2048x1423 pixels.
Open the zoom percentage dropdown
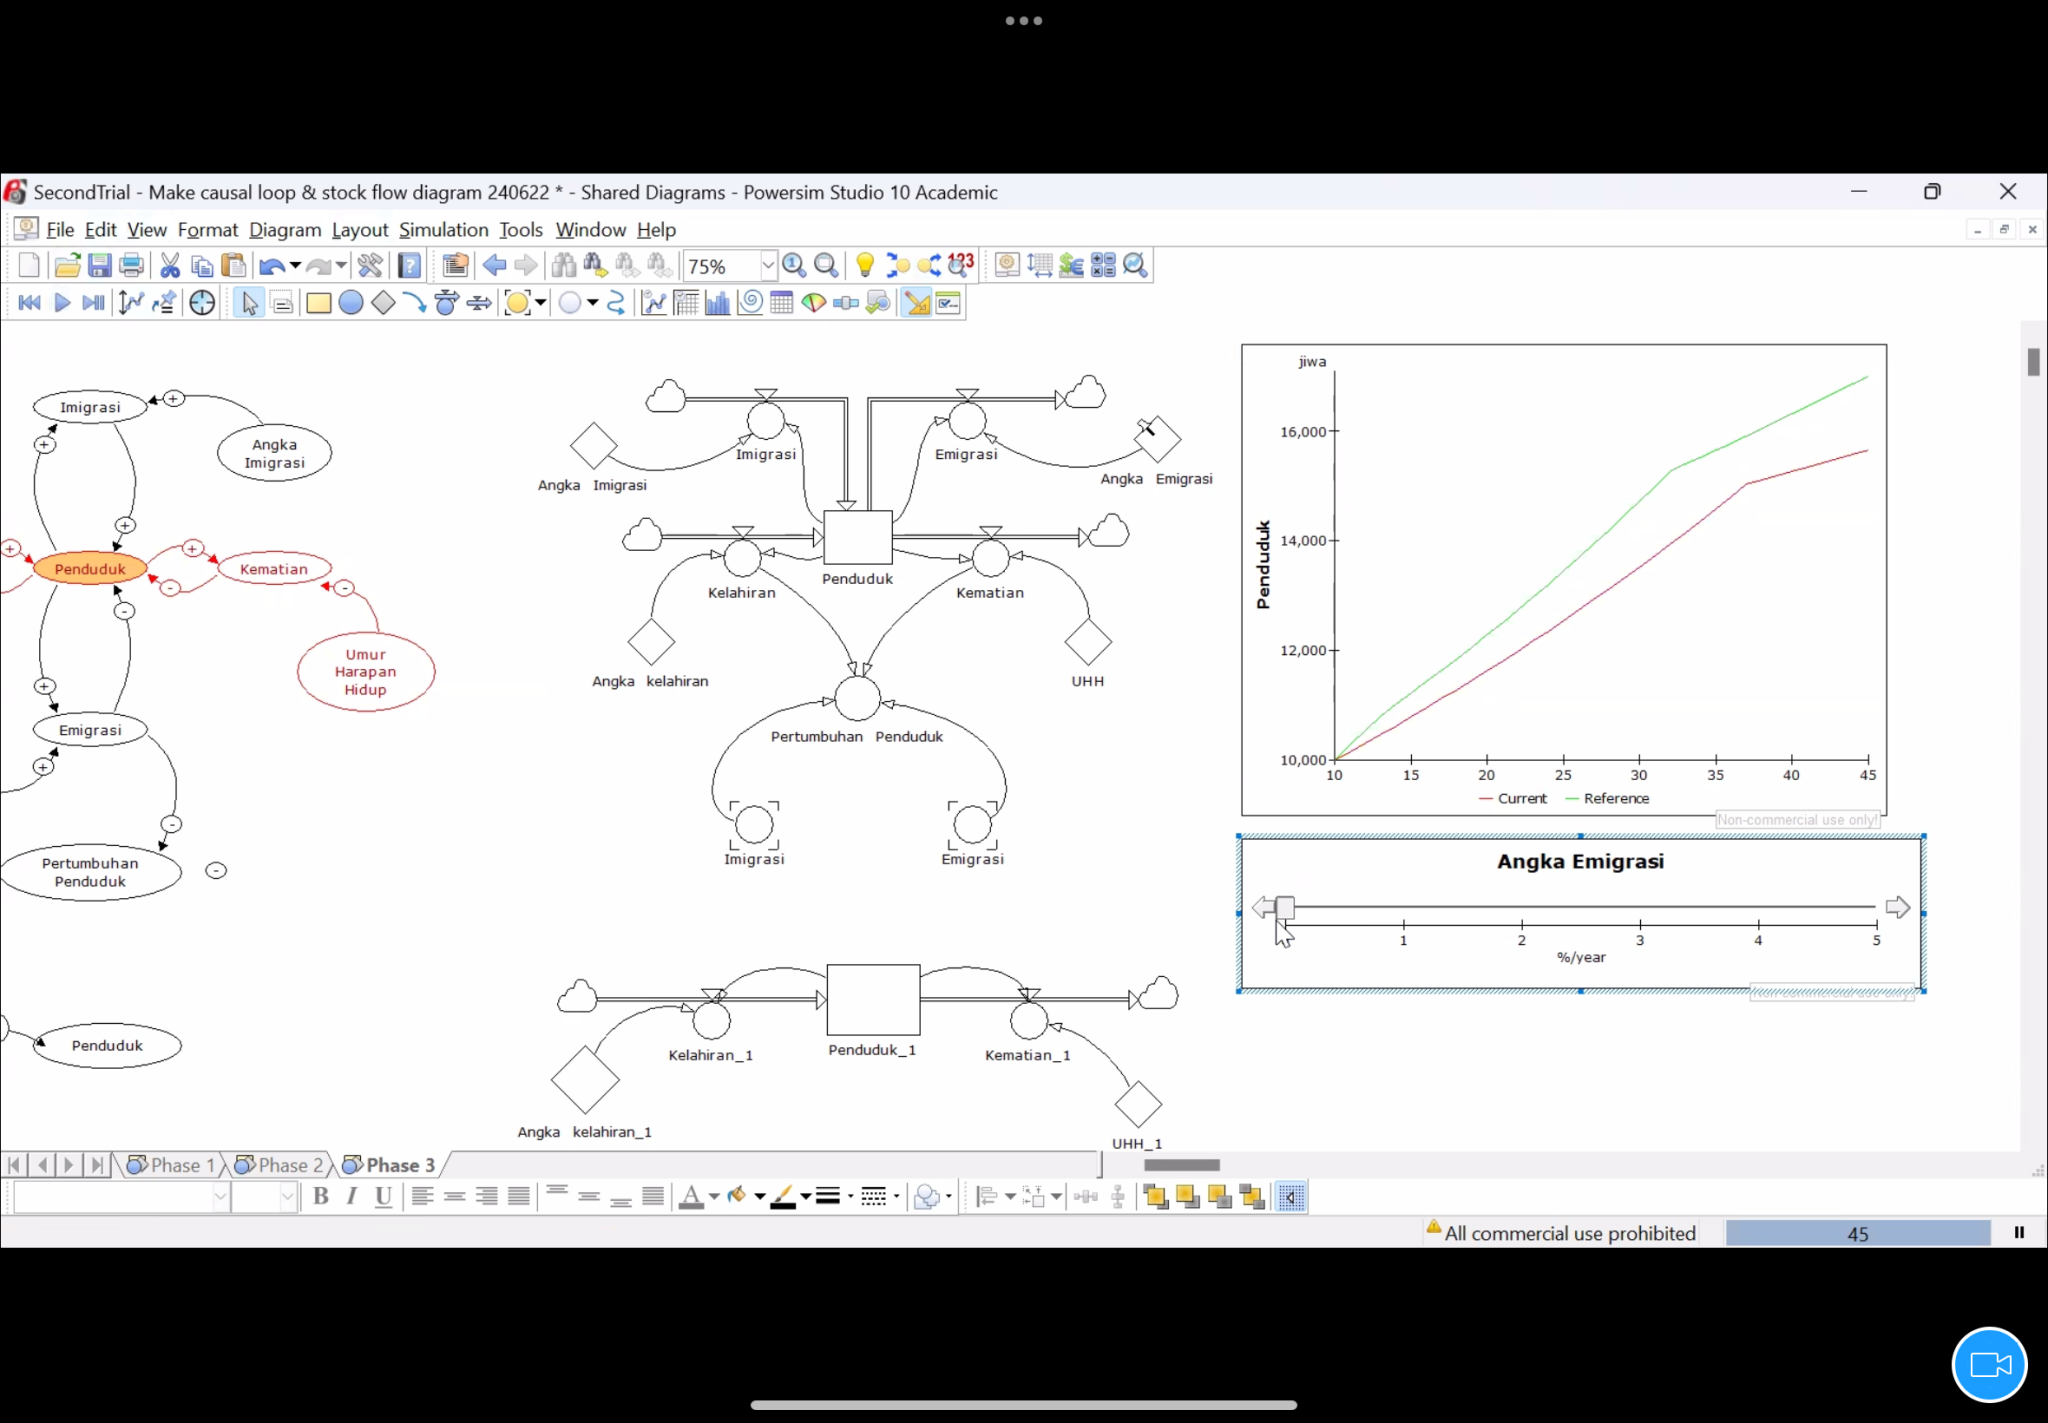tap(767, 266)
